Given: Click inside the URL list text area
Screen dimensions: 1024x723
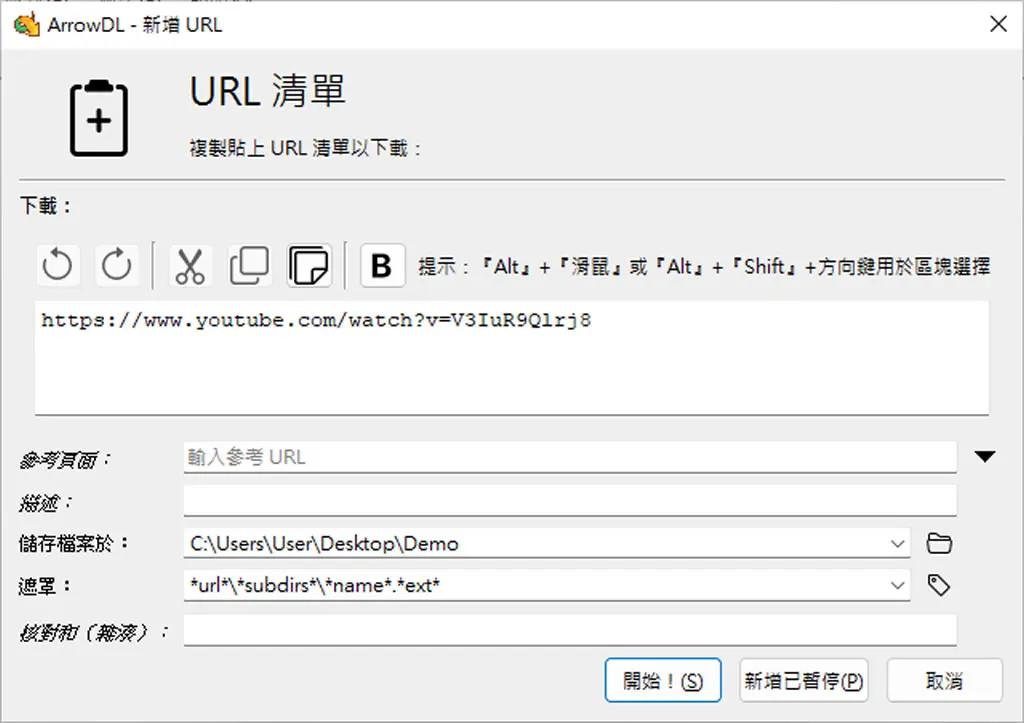Looking at the screenshot, I should 511,358.
